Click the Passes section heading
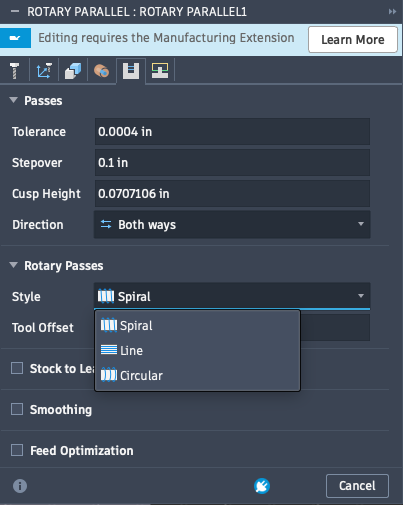Image resolution: width=403 pixels, height=505 pixels. (x=43, y=101)
